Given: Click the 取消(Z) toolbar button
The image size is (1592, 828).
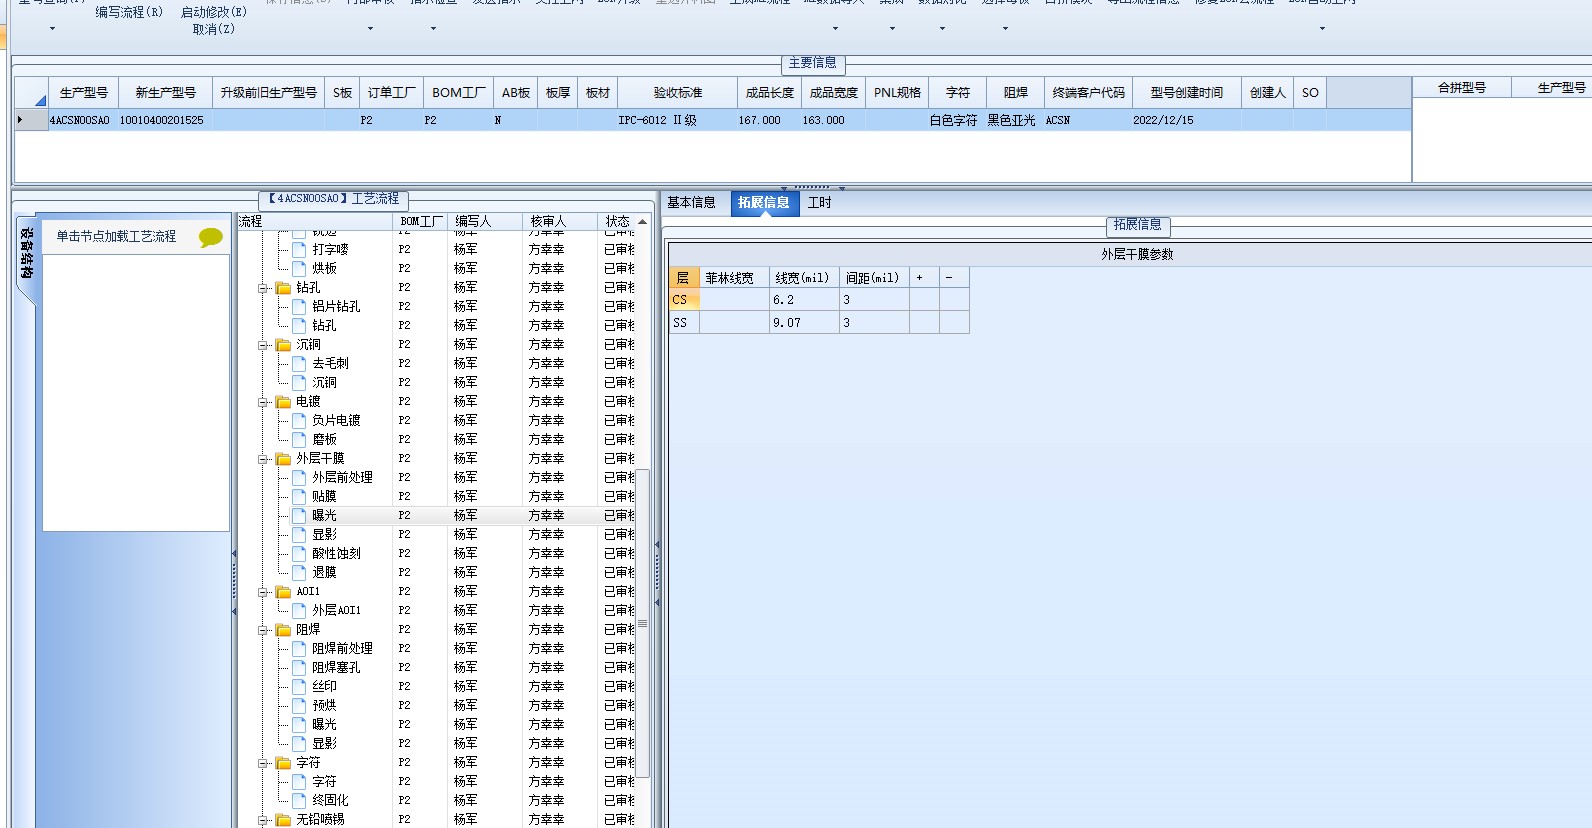Looking at the screenshot, I should pyautogui.click(x=214, y=29).
